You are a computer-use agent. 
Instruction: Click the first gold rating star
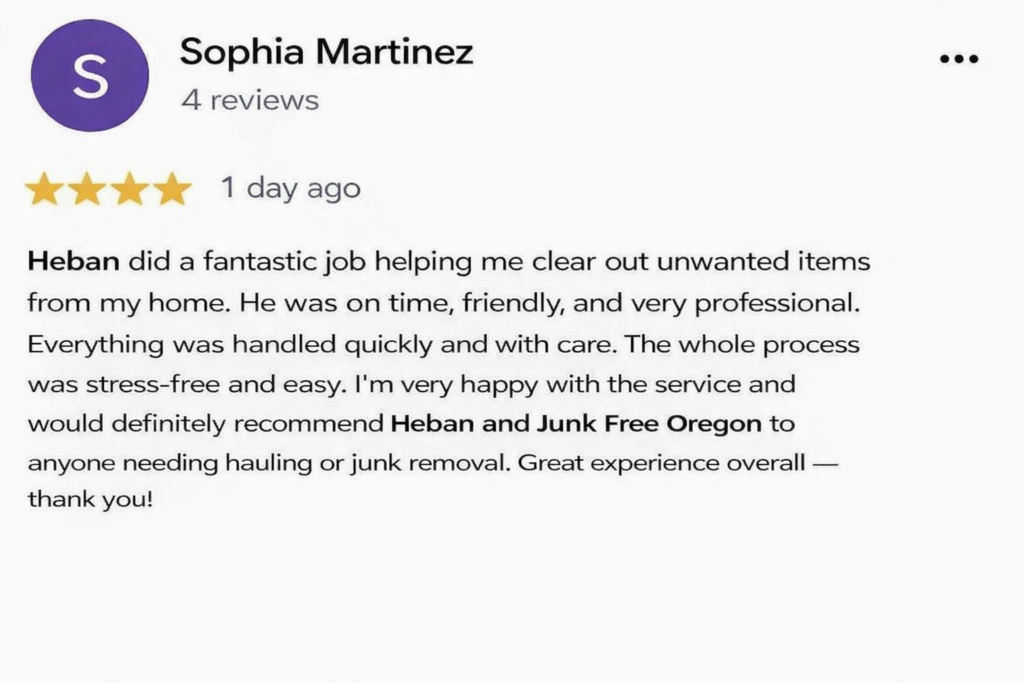pyautogui.click(x=44, y=189)
